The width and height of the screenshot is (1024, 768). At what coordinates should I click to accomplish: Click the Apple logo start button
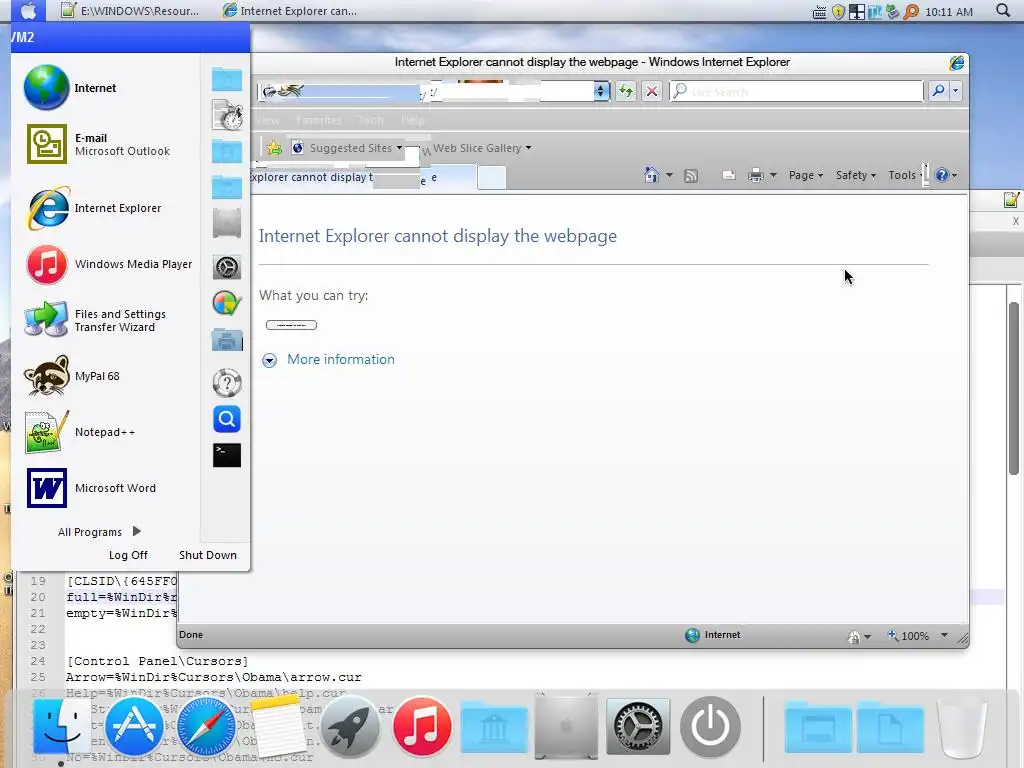pos(28,10)
